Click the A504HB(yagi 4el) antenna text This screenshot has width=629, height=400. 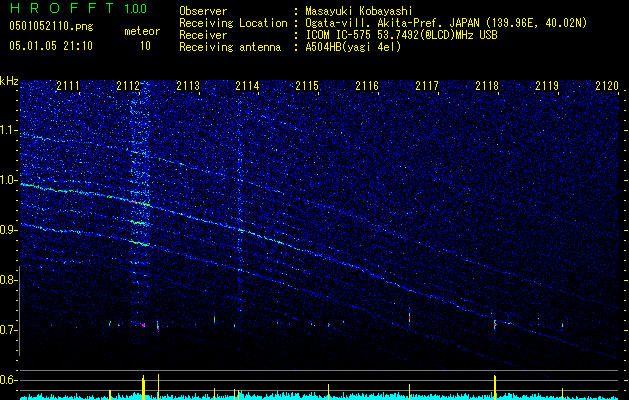point(353,47)
